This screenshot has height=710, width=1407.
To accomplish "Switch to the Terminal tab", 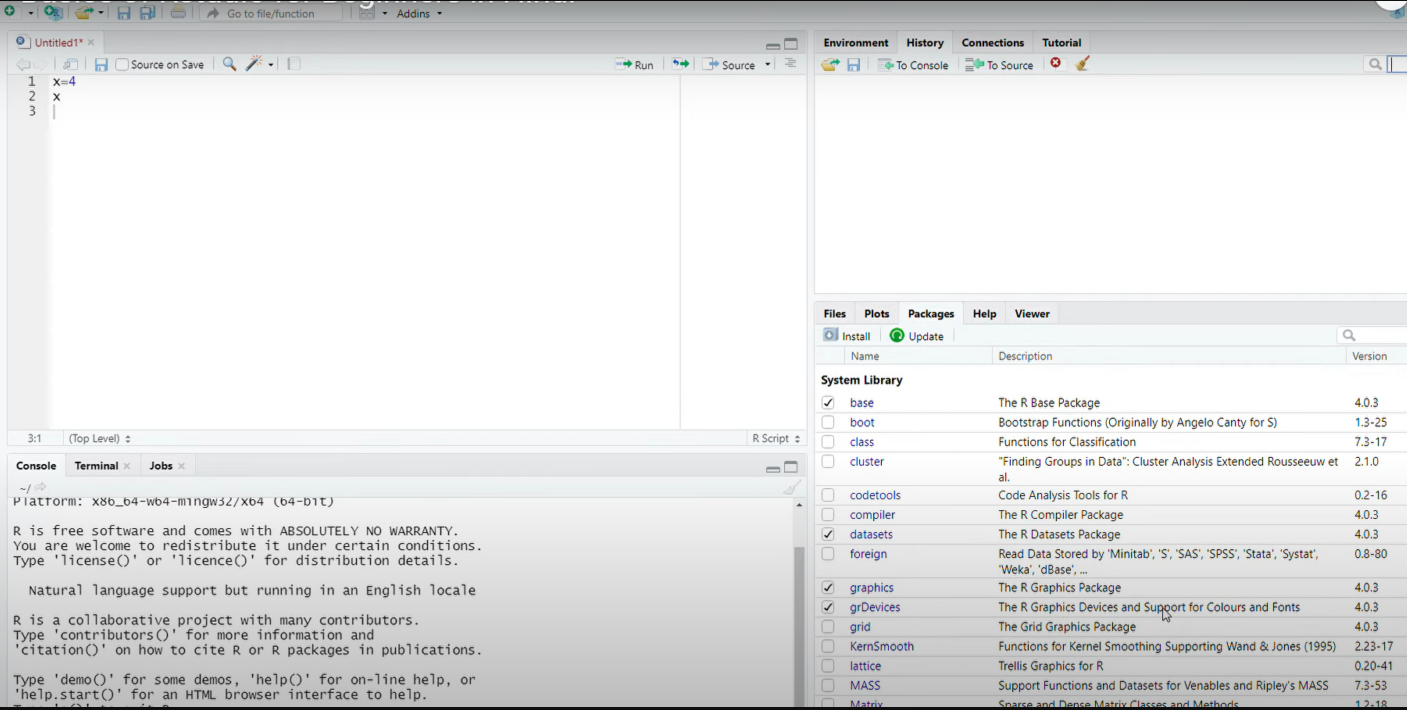I will [x=96, y=466].
